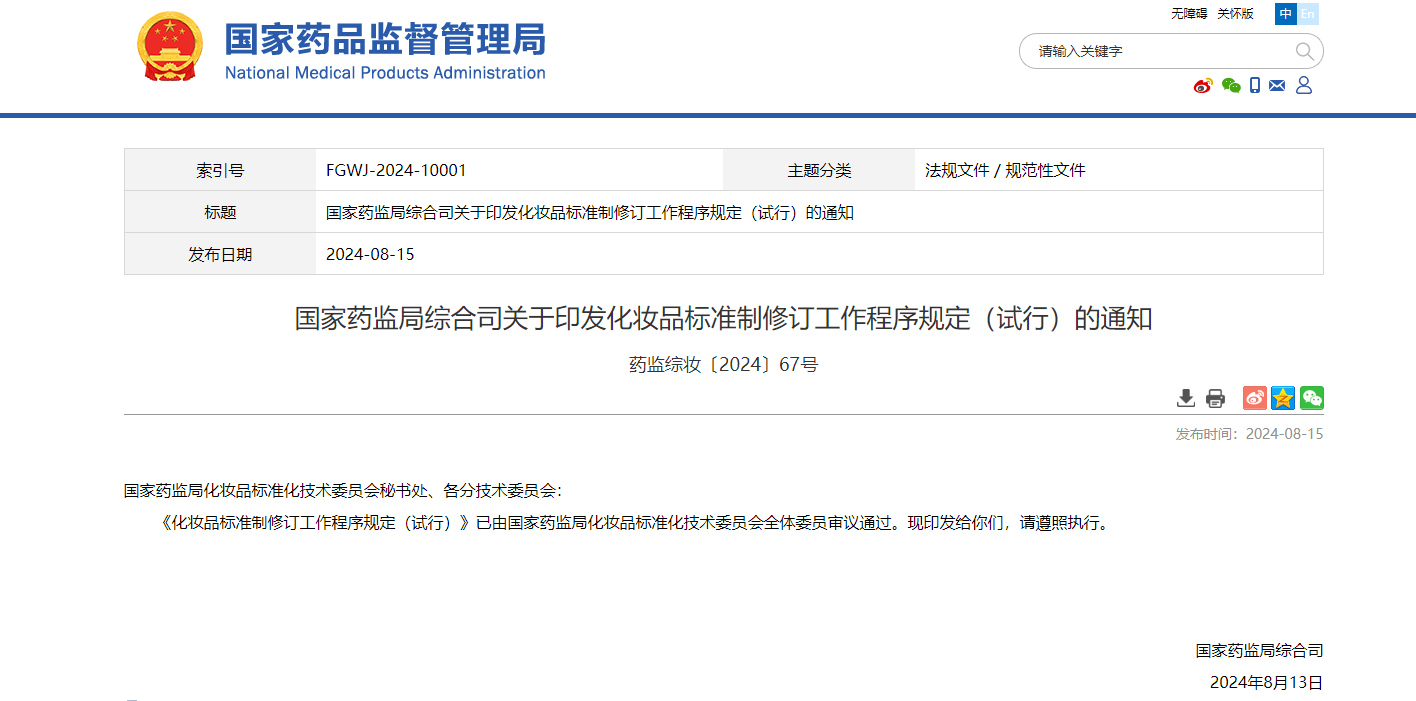Open the green WeChat icon in header
The width and height of the screenshot is (1416, 701).
1231,86
